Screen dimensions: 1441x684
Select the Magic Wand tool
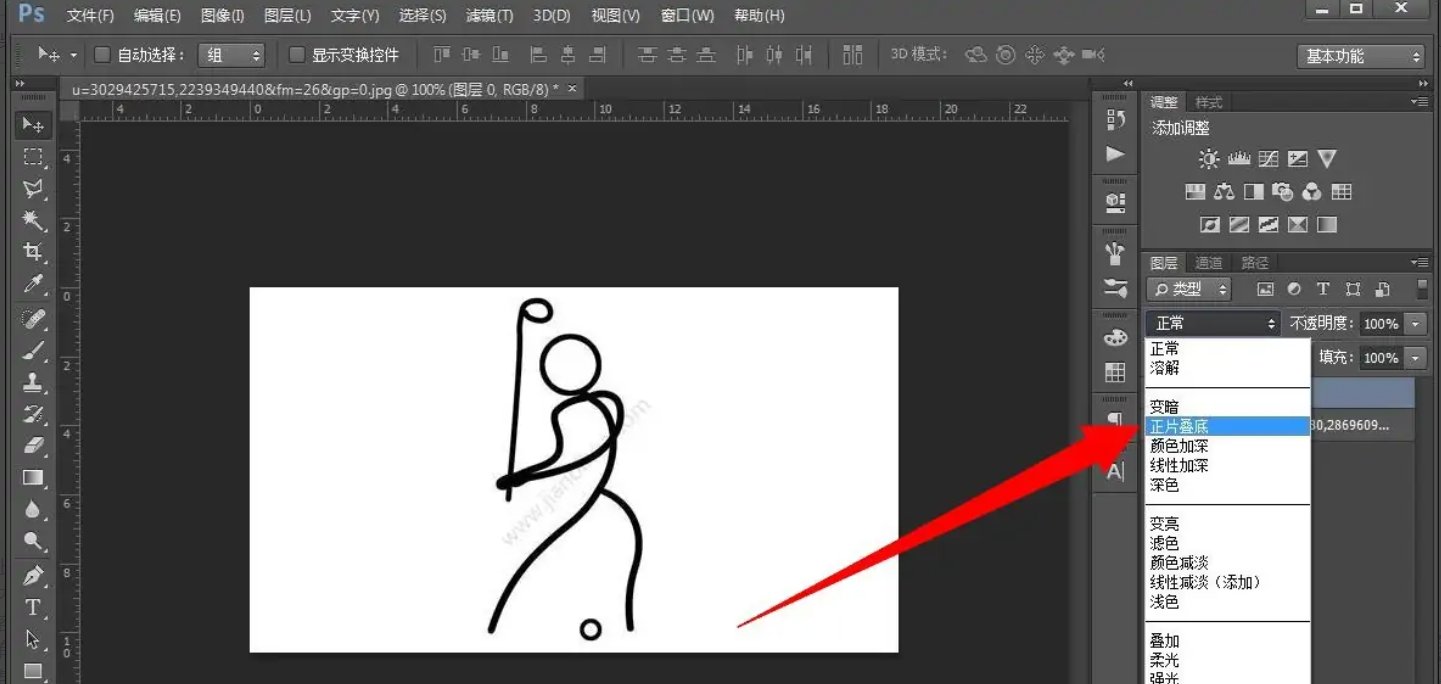pyautogui.click(x=33, y=219)
